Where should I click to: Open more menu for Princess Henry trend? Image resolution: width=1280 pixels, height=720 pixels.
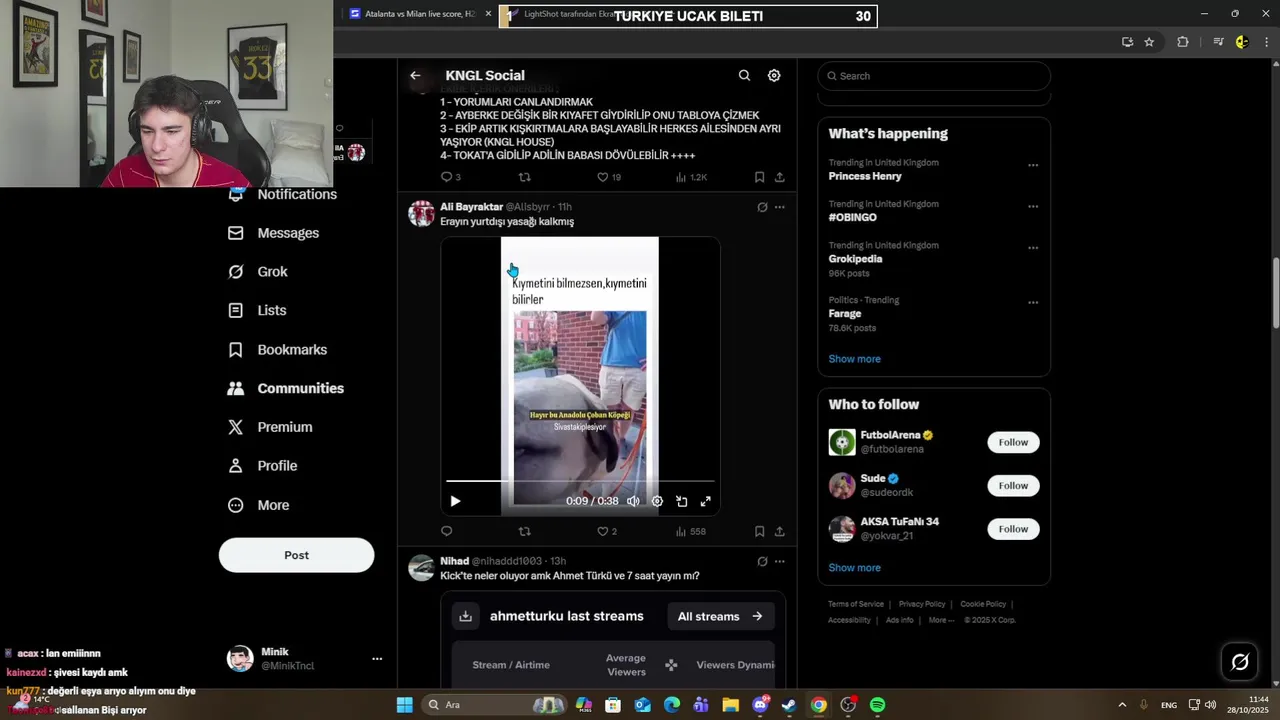click(x=1033, y=165)
